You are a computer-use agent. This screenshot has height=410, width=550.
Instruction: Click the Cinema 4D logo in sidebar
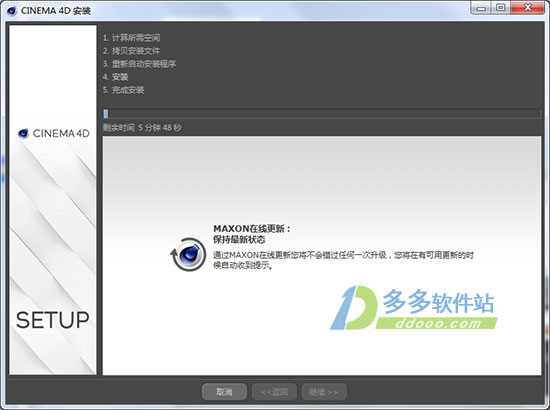54,133
